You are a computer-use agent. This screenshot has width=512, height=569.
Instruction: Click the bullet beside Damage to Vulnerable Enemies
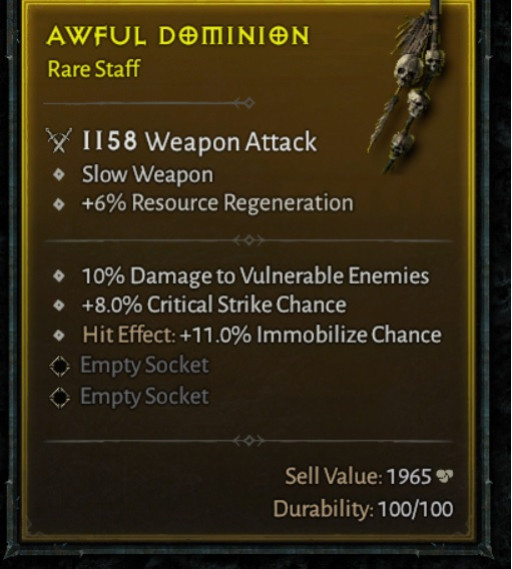[59, 276]
